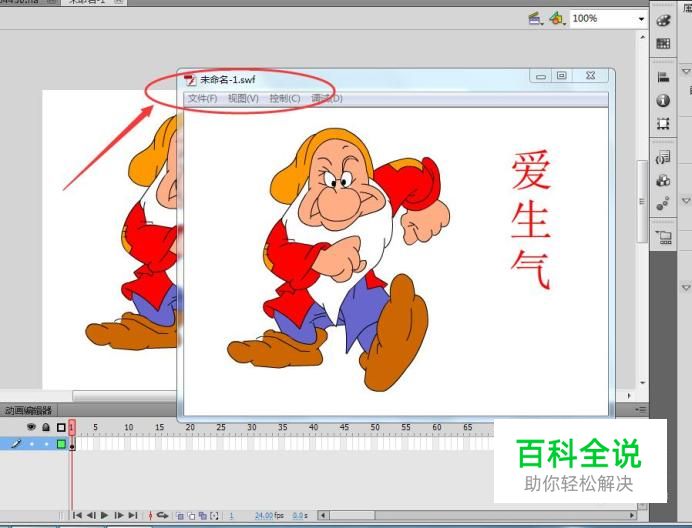
Task: Open Debug menu in the SWF window
Action: 327,98
